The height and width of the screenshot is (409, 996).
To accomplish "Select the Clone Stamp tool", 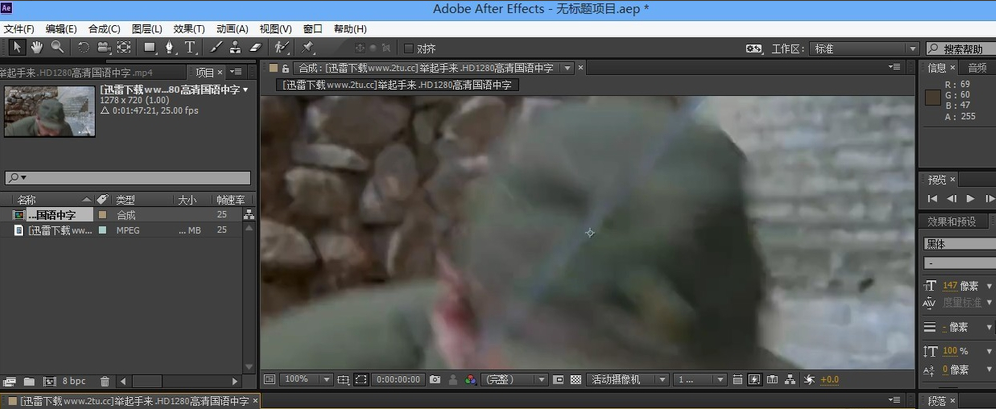I will pos(235,47).
